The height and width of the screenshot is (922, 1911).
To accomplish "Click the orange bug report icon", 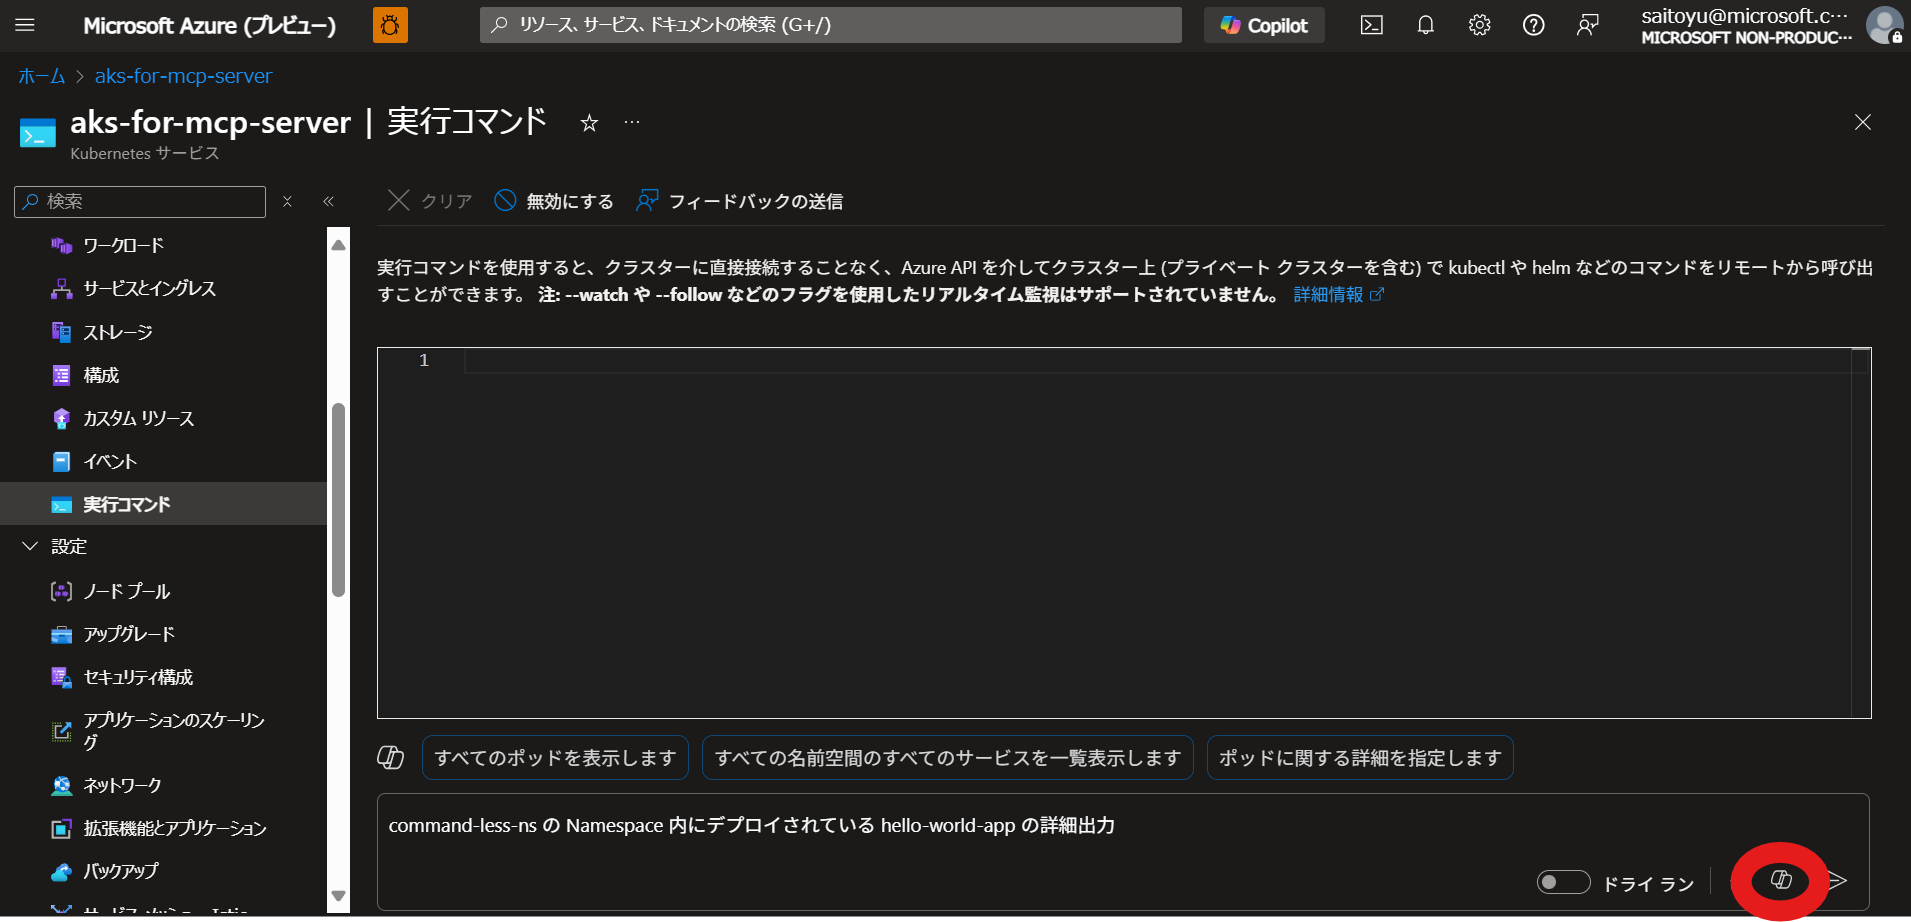I will click(390, 25).
